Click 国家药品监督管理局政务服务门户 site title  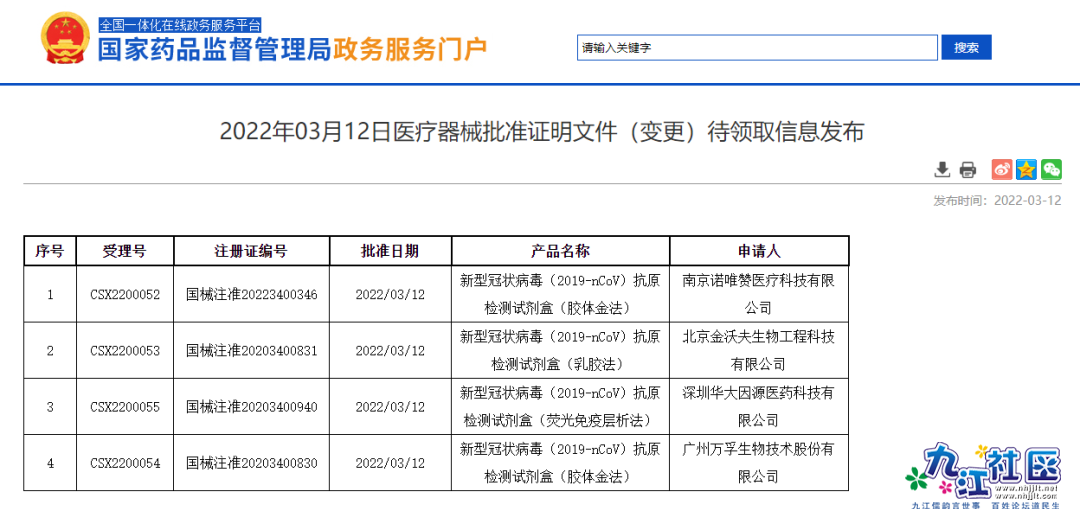(292, 49)
